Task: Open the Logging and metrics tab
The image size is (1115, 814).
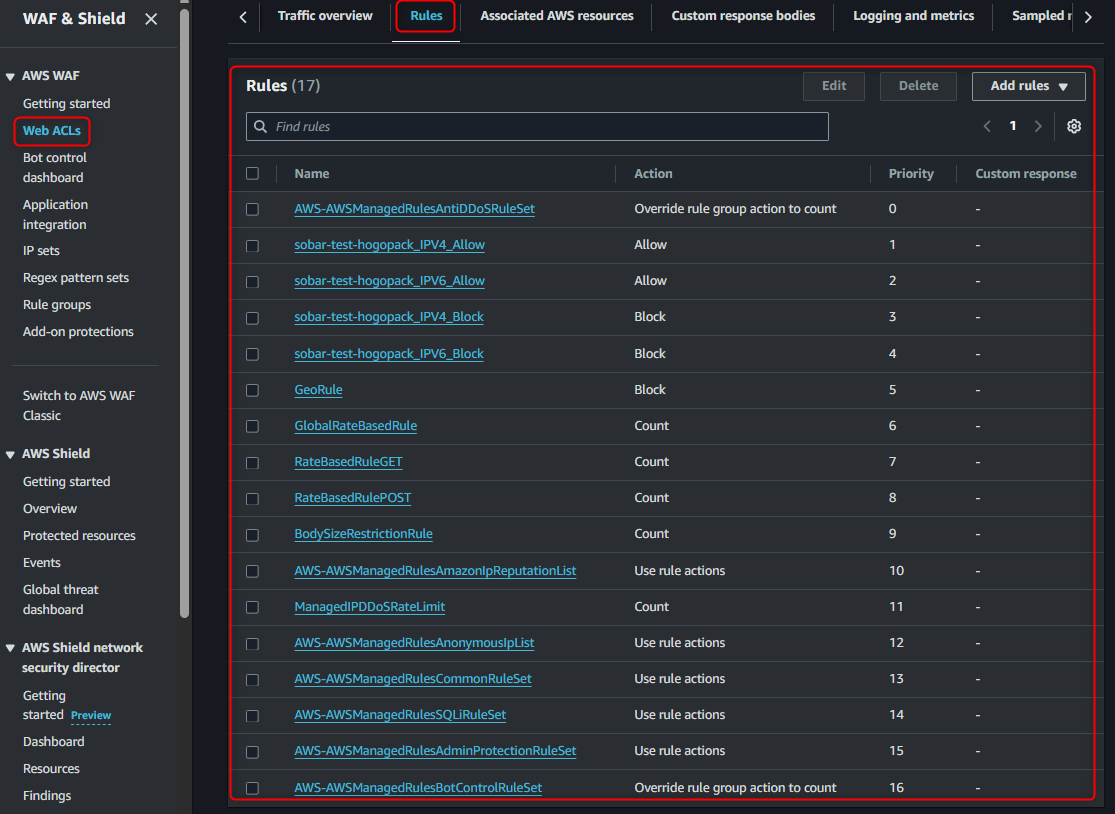Action: [x=913, y=16]
